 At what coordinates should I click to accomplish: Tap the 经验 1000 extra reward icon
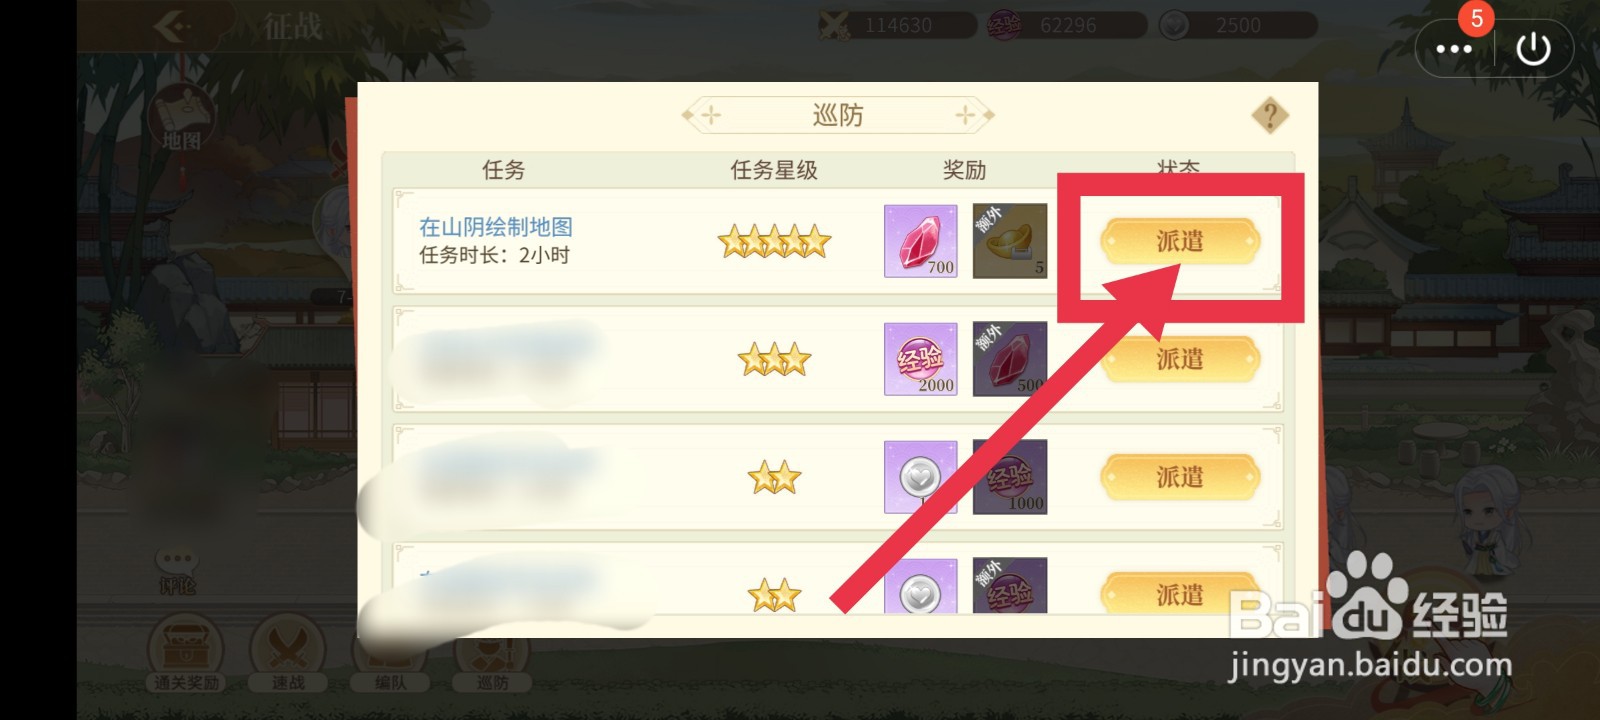(x=1010, y=477)
